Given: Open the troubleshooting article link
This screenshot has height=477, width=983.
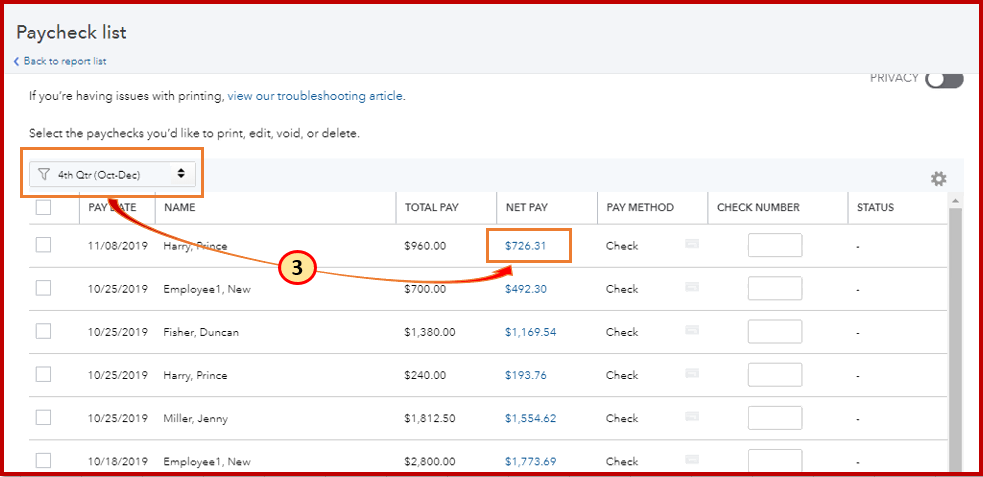Looking at the screenshot, I should pos(315,96).
